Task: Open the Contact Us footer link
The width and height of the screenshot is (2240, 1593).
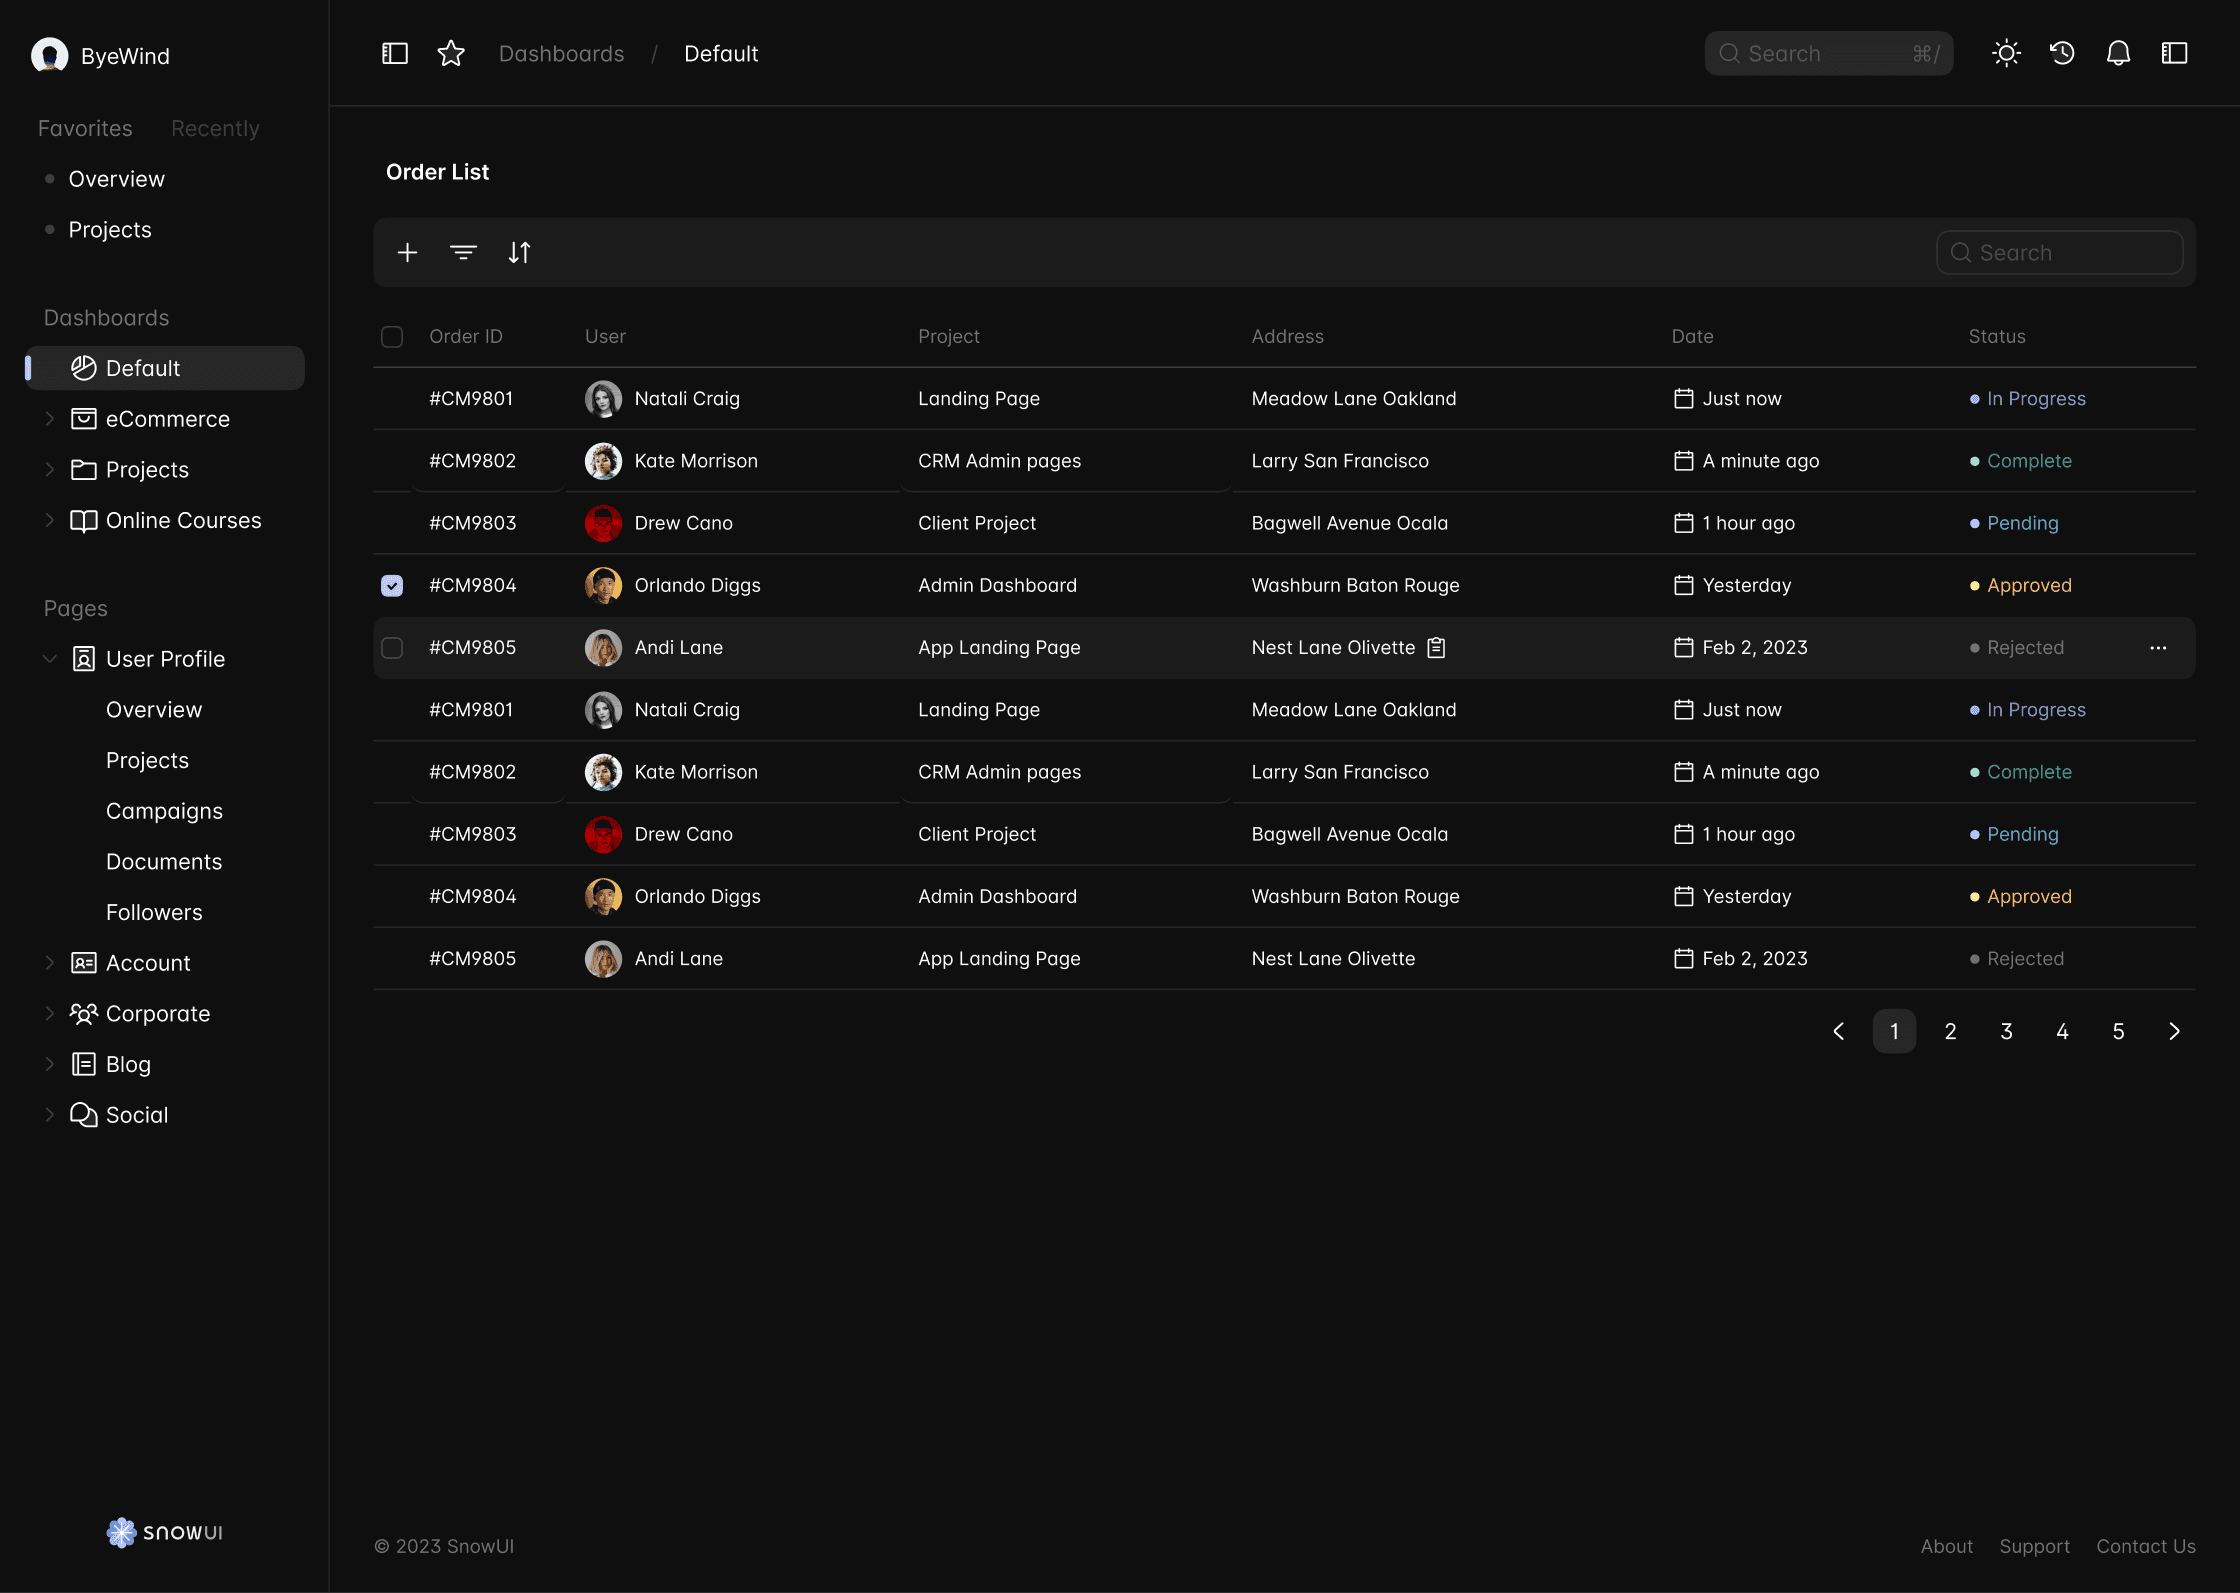Action: tap(2146, 1547)
